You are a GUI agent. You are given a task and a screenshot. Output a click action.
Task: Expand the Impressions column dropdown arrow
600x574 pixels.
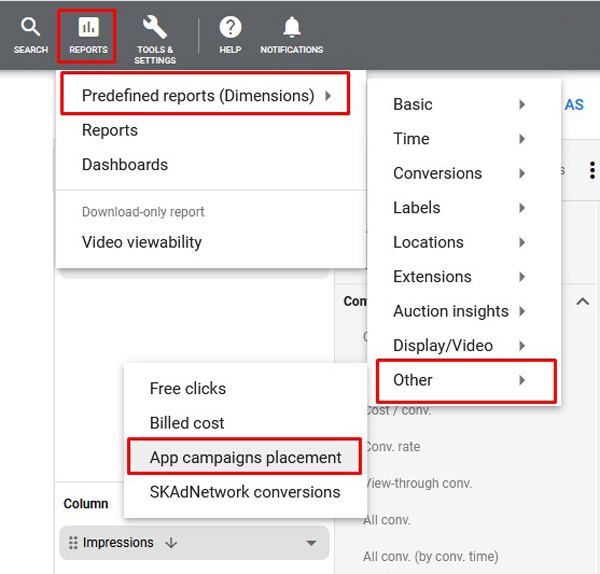pyautogui.click(x=310, y=543)
